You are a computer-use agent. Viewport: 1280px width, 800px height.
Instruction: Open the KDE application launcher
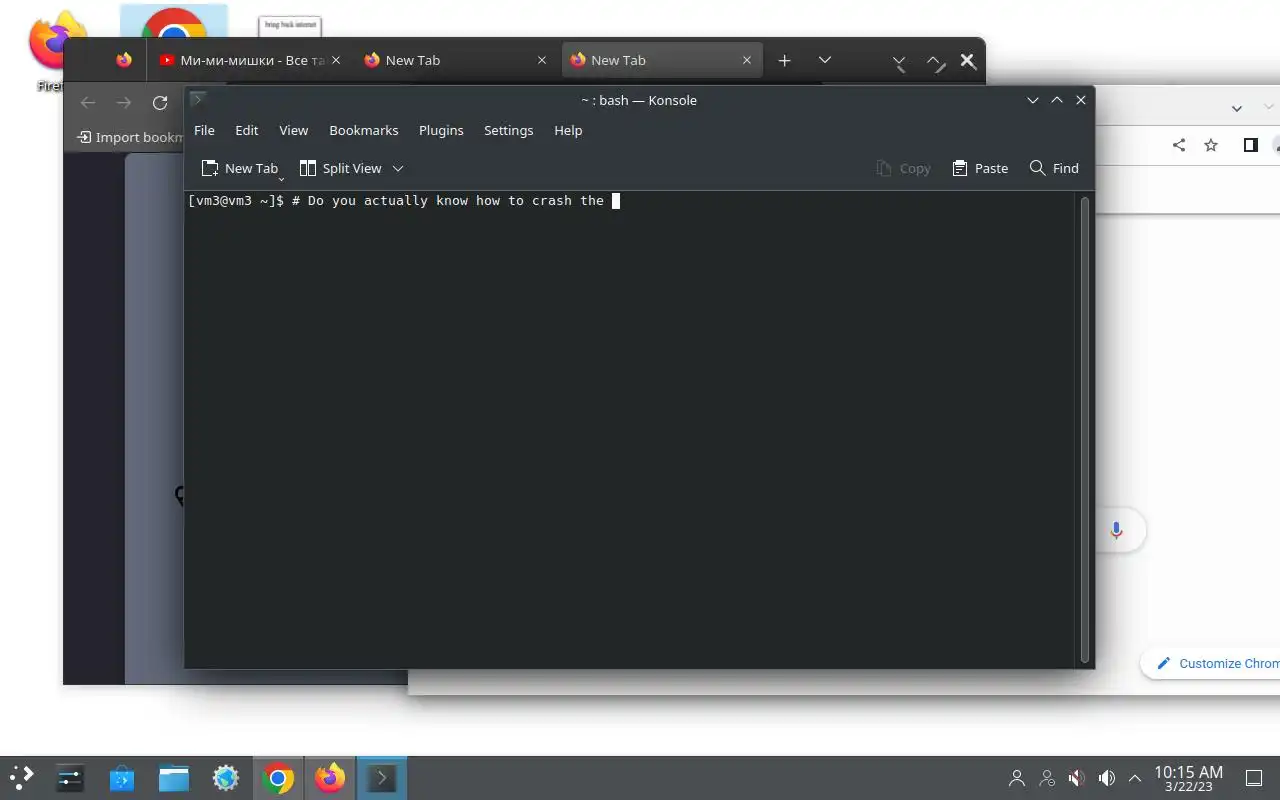(21, 778)
